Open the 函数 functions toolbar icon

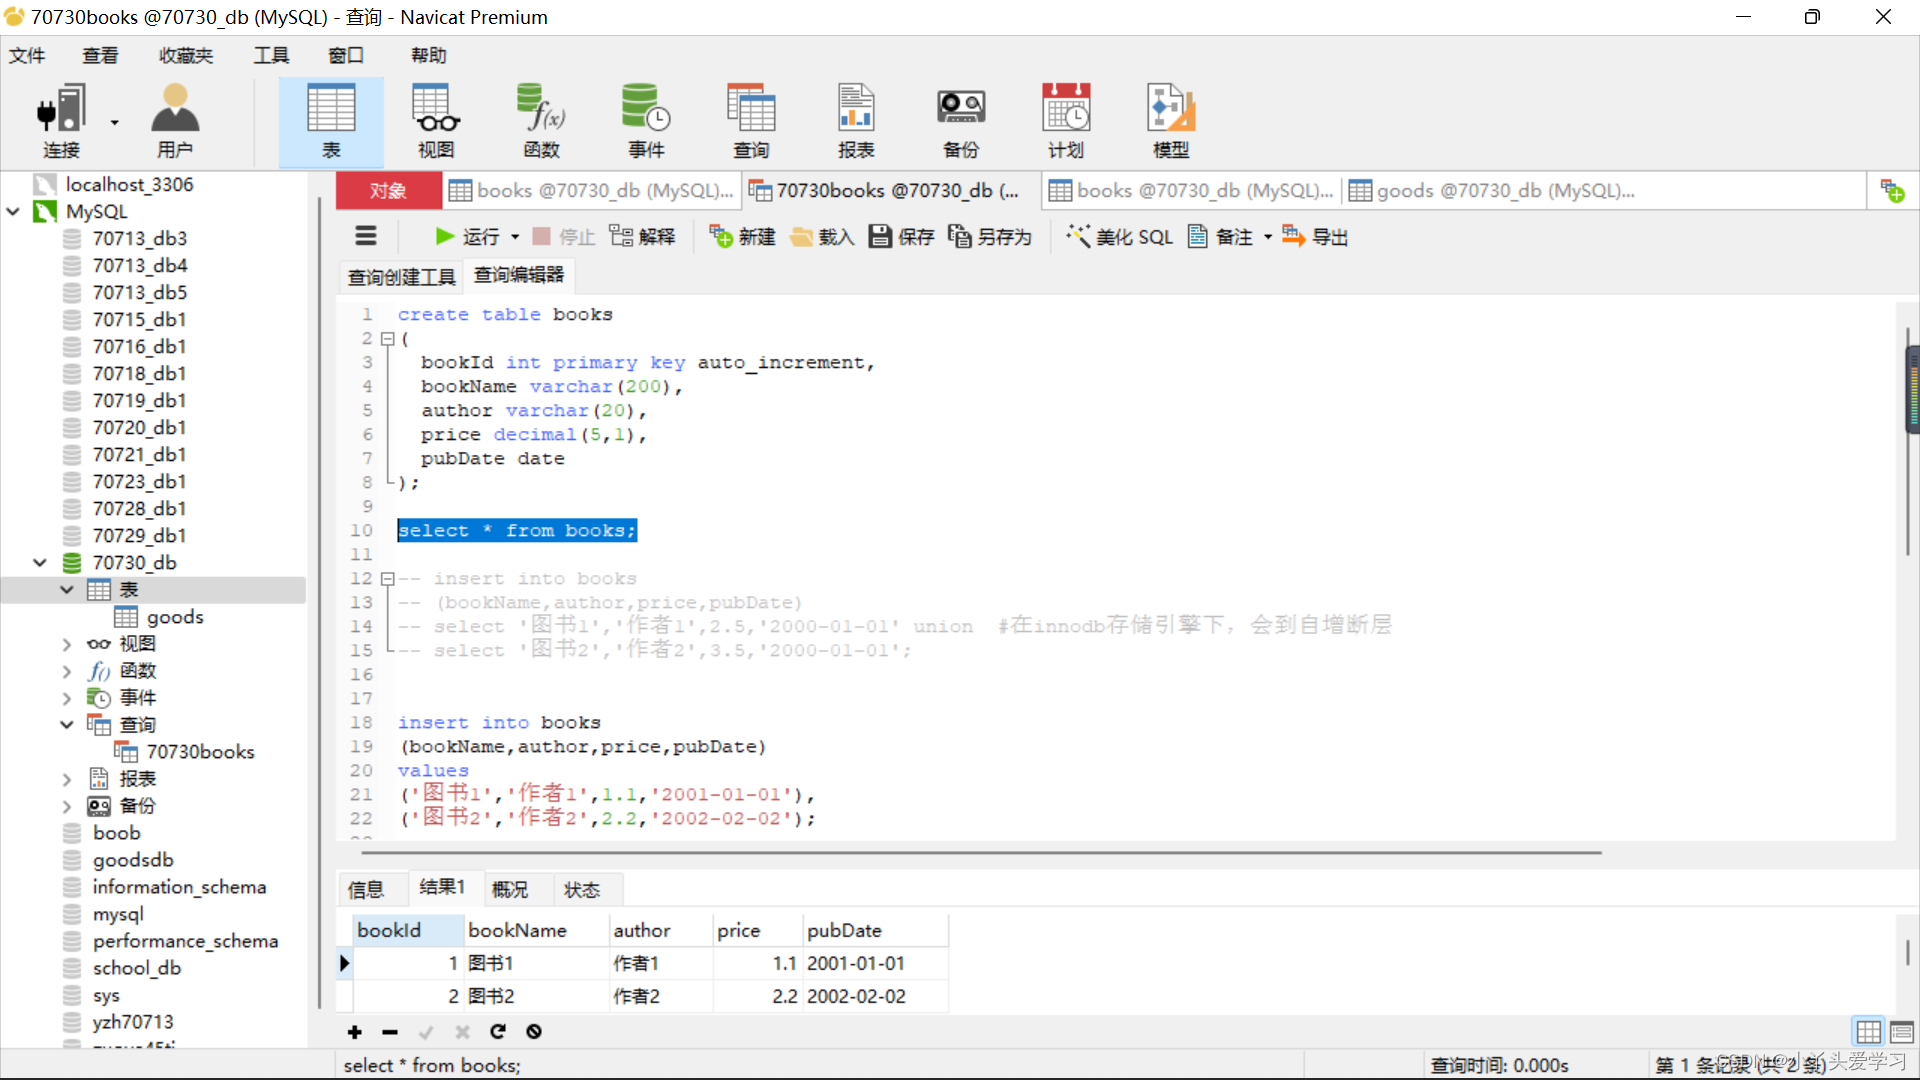541,121
